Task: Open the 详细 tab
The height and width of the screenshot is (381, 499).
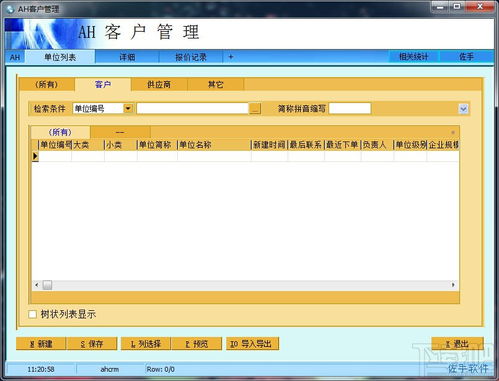Action: pos(127,57)
